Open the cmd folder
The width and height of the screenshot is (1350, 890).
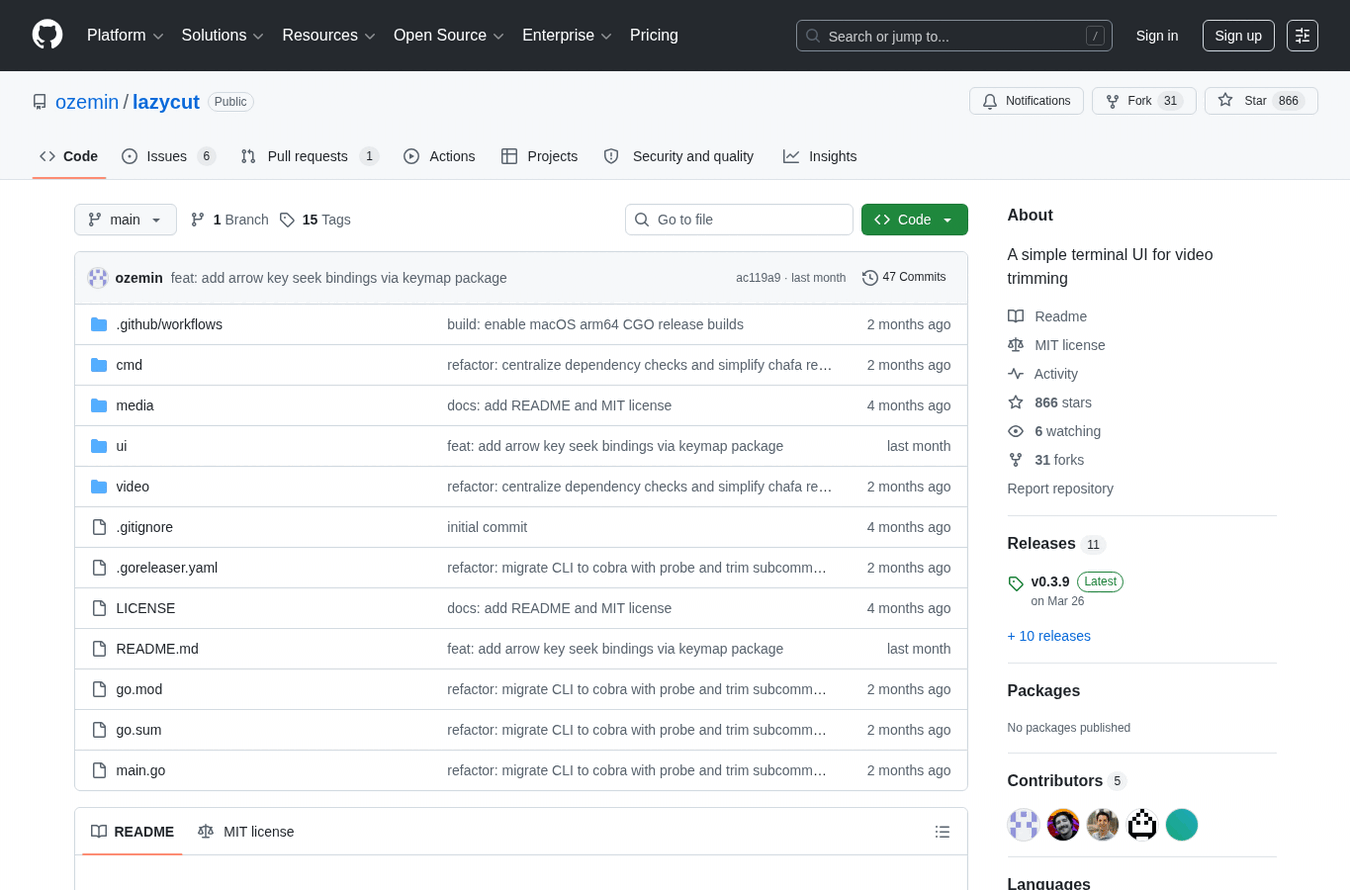tap(129, 365)
